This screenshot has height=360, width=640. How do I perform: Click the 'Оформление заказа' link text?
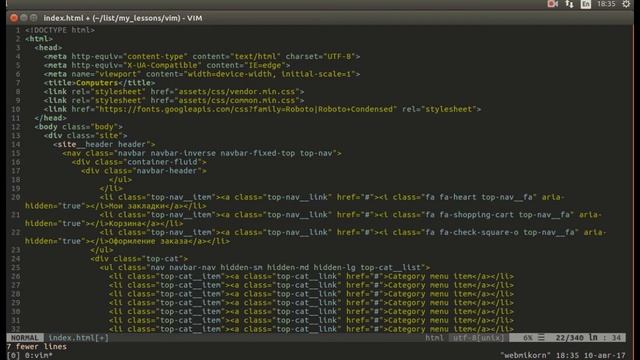(x=148, y=241)
